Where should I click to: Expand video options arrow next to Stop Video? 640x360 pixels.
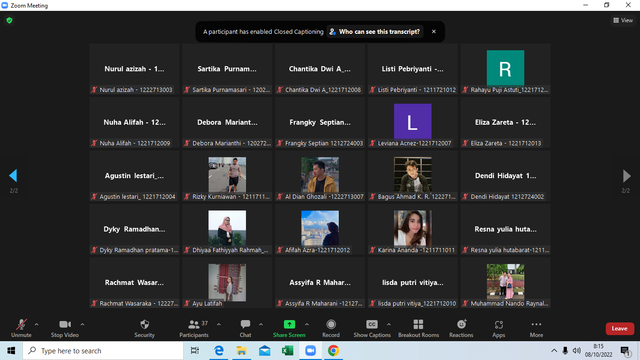pyautogui.click(x=82, y=324)
